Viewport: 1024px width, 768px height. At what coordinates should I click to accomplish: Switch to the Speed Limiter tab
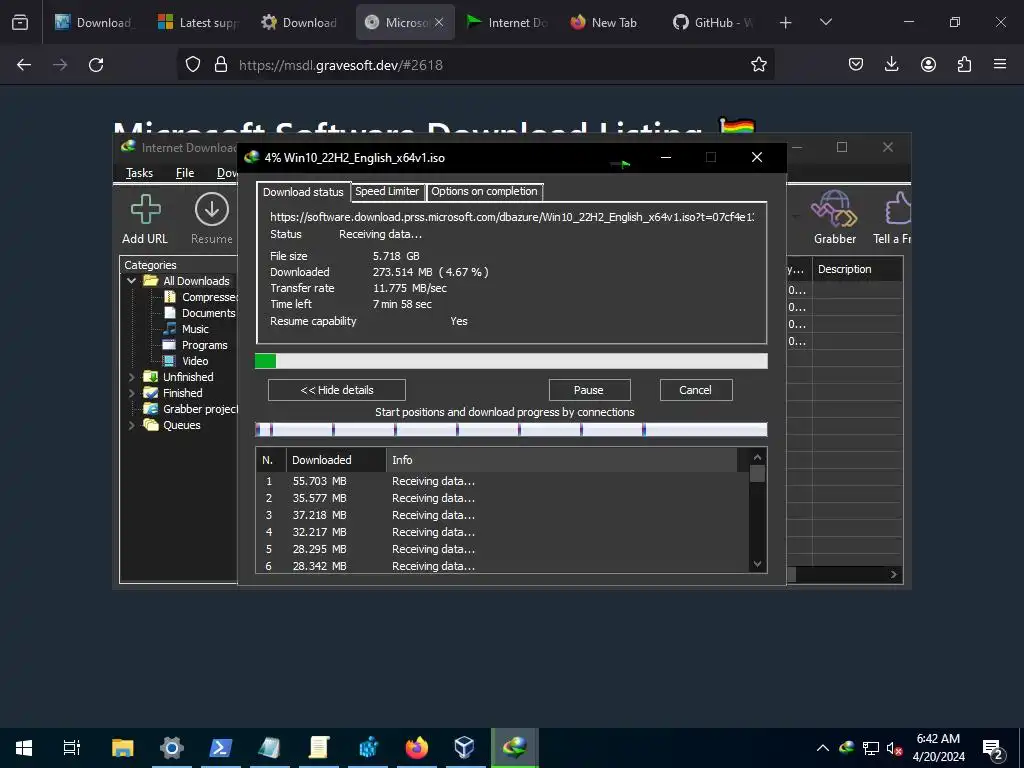coord(387,191)
